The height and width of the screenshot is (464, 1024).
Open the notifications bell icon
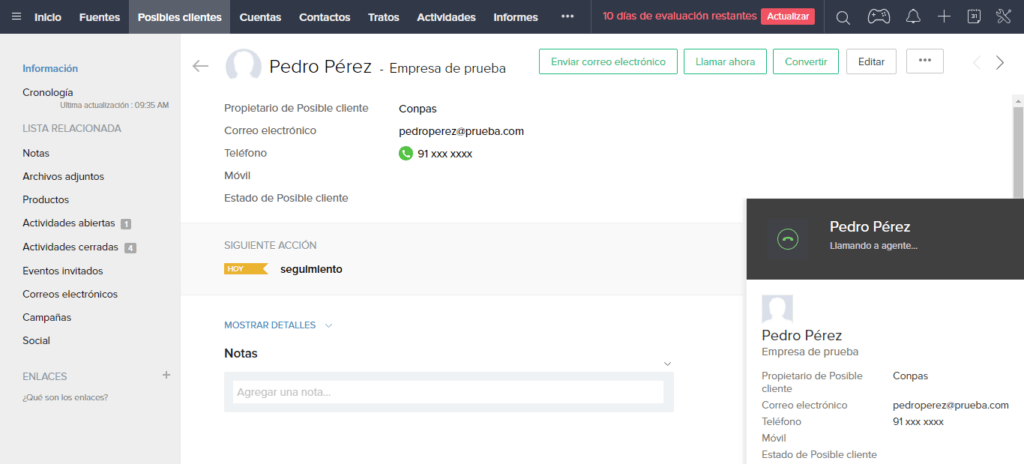pyautogui.click(x=913, y=17)
